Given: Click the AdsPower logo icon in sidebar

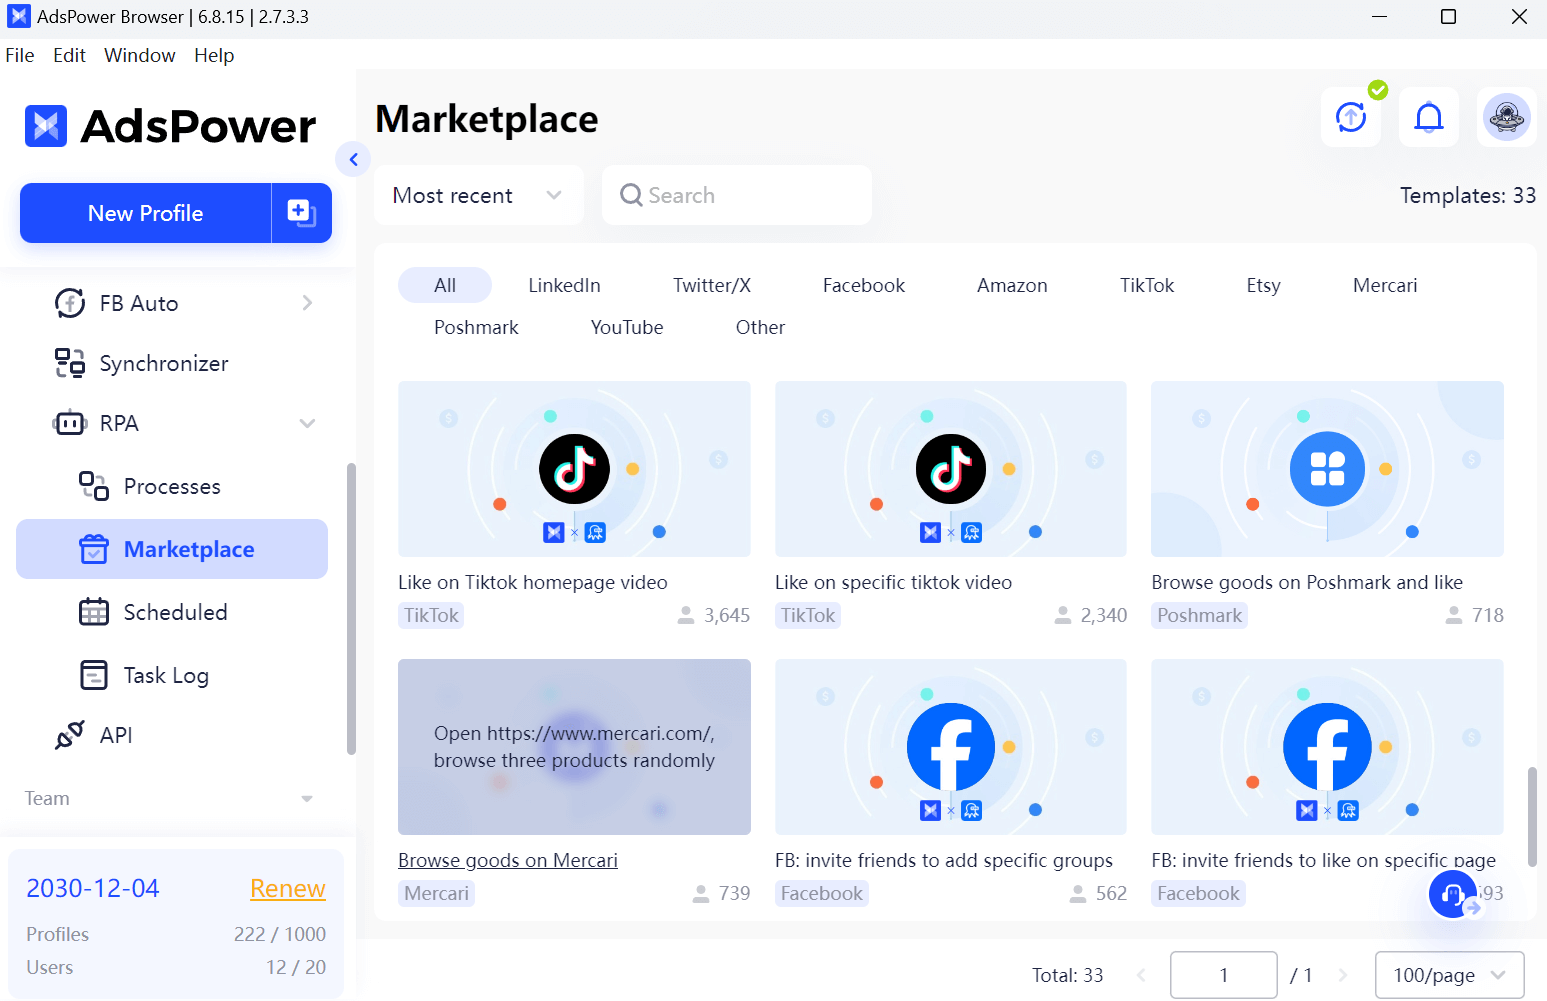Looking at the screenshot, I should 46,126.
